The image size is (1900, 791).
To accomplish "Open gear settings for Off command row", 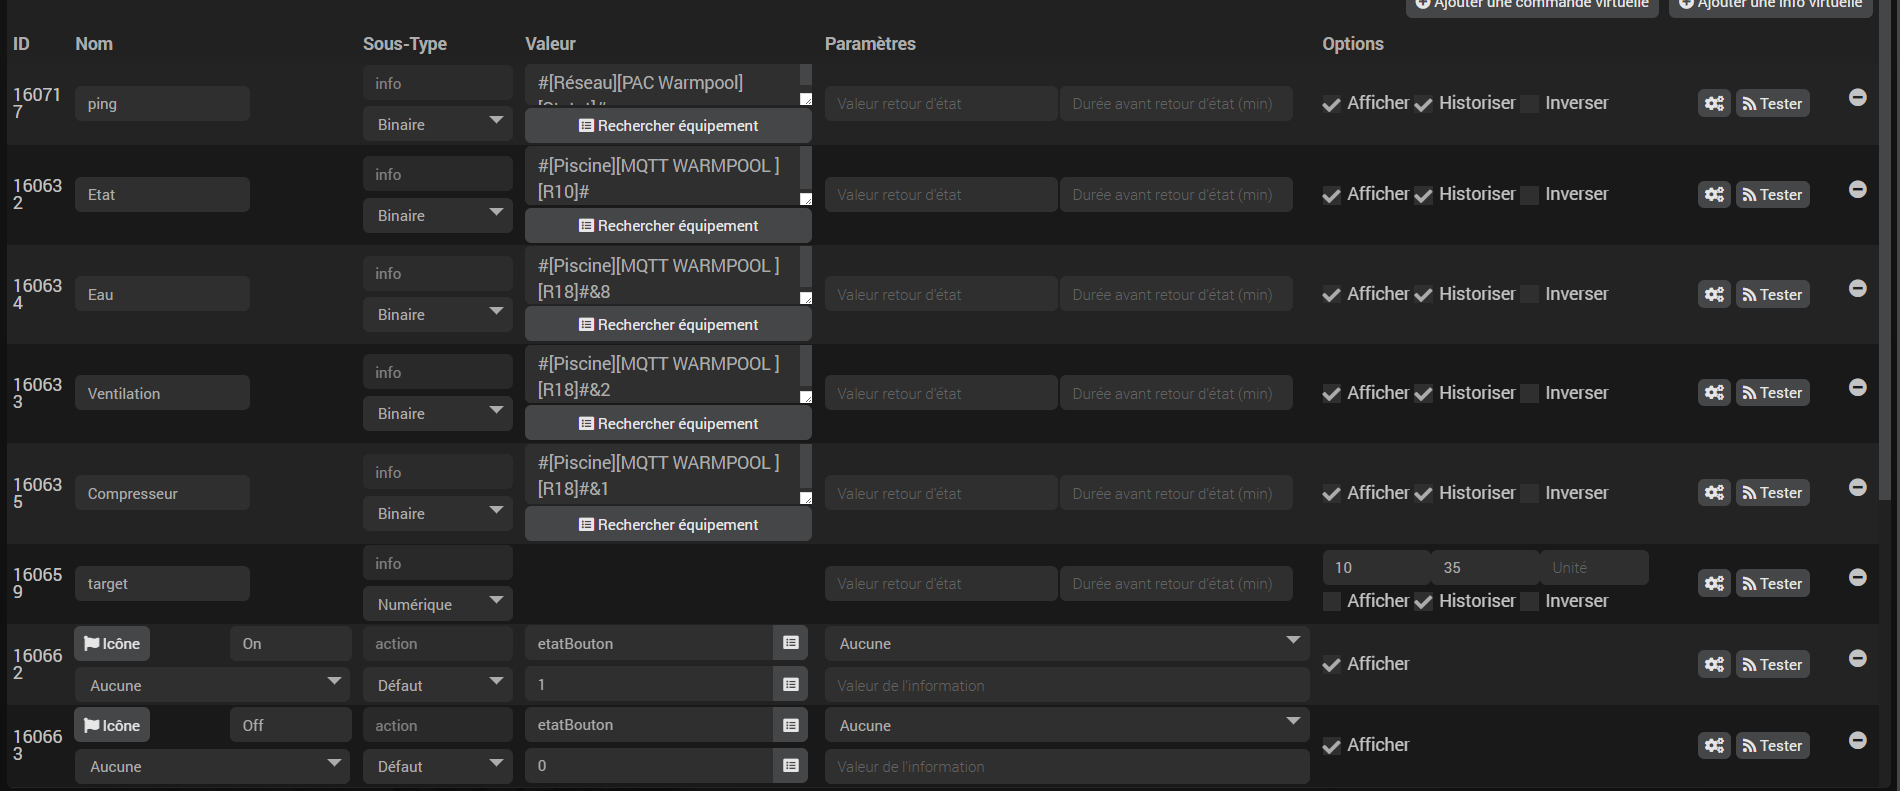I will 1714,746.
